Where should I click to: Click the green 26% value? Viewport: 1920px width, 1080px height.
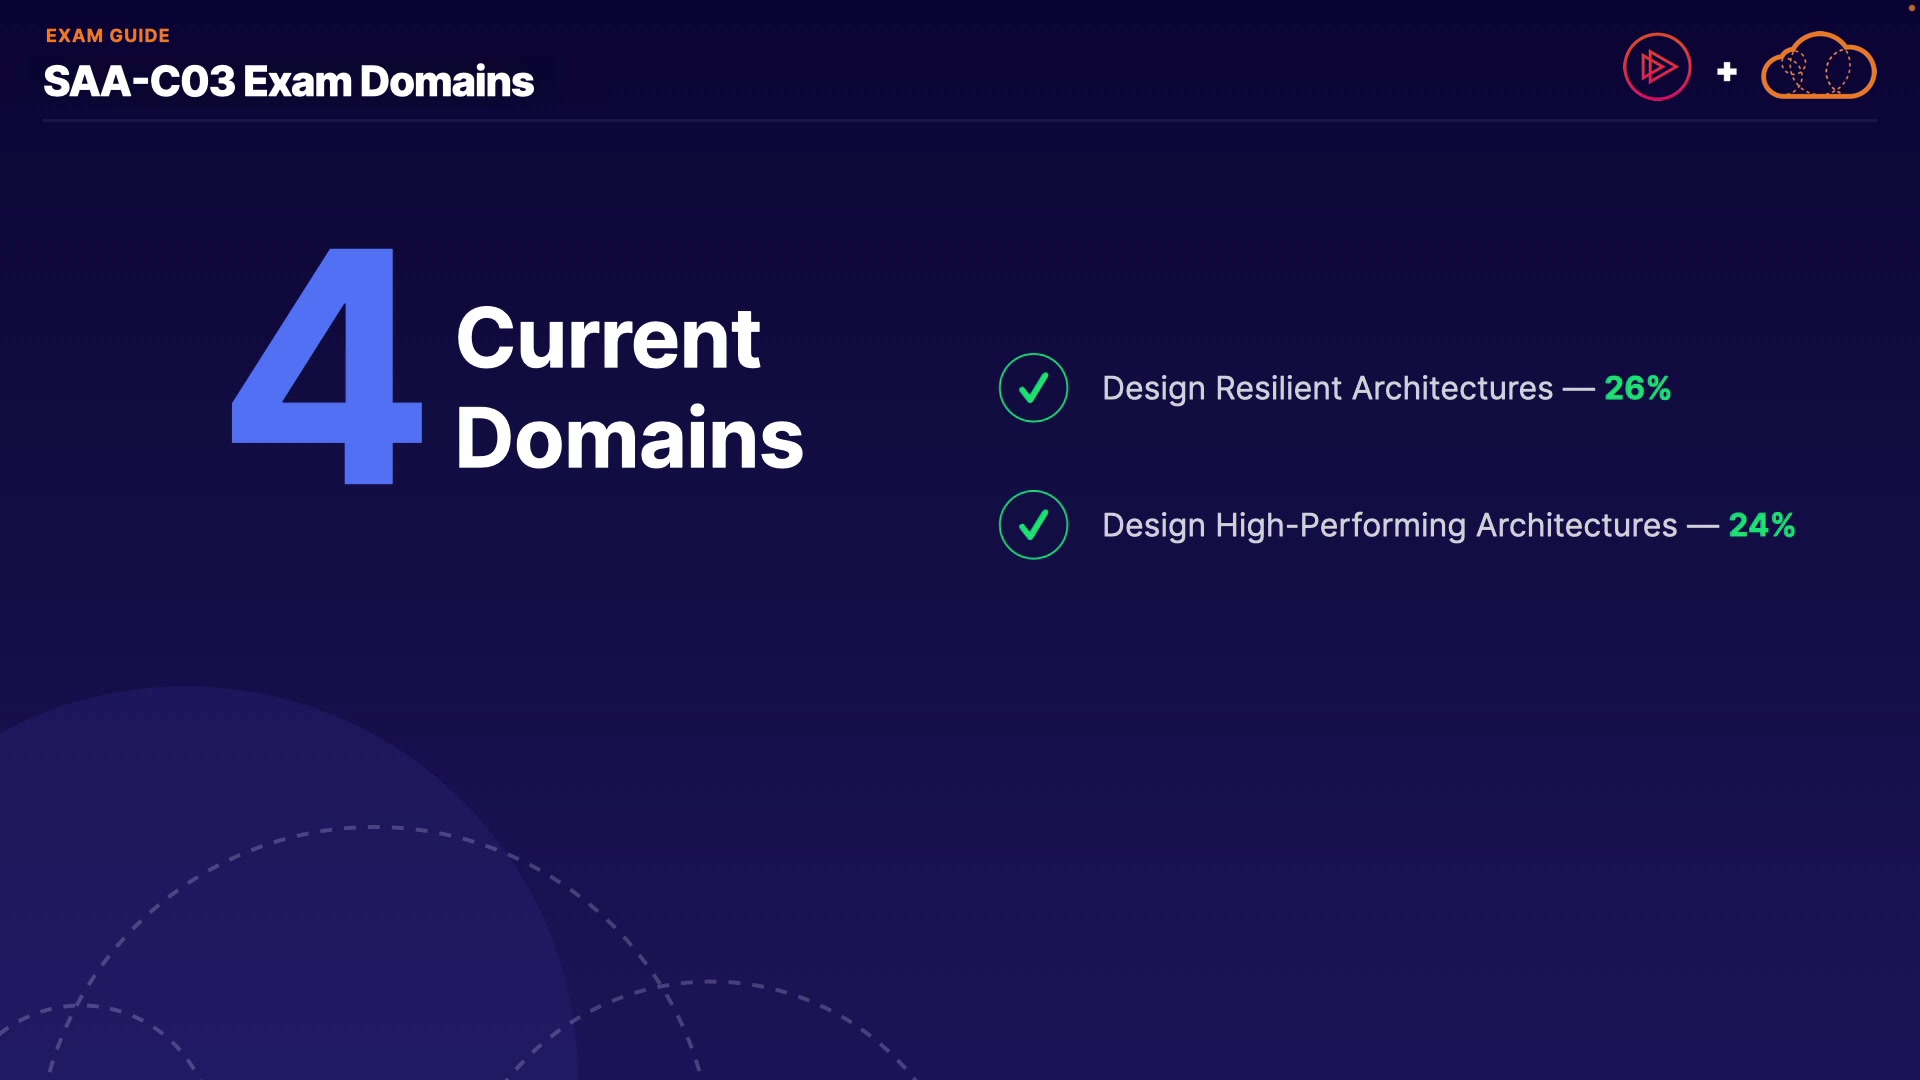(x=1637, y=388)
